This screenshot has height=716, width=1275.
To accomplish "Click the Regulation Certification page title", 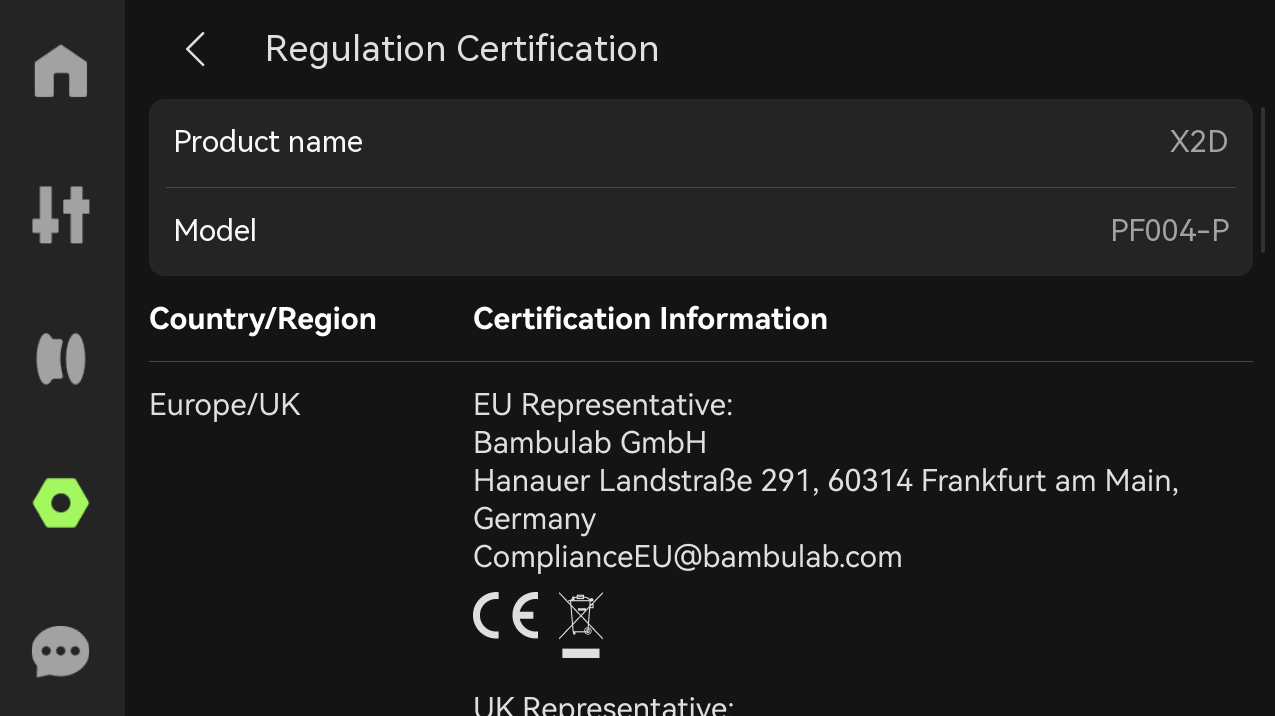I will (x=462, y=49).
